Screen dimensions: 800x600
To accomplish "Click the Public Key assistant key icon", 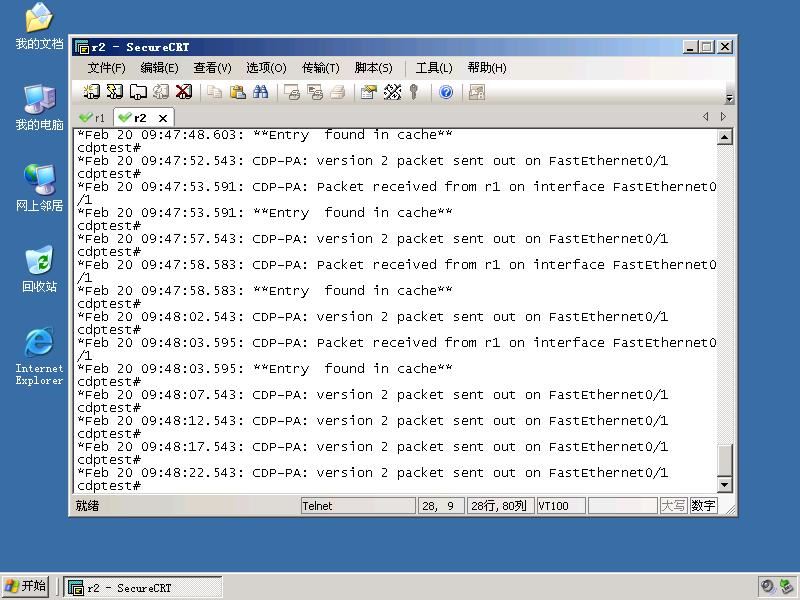I will point(414,92).
